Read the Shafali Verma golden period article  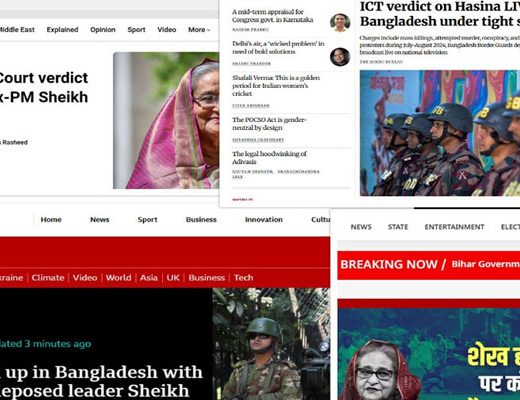276,86
